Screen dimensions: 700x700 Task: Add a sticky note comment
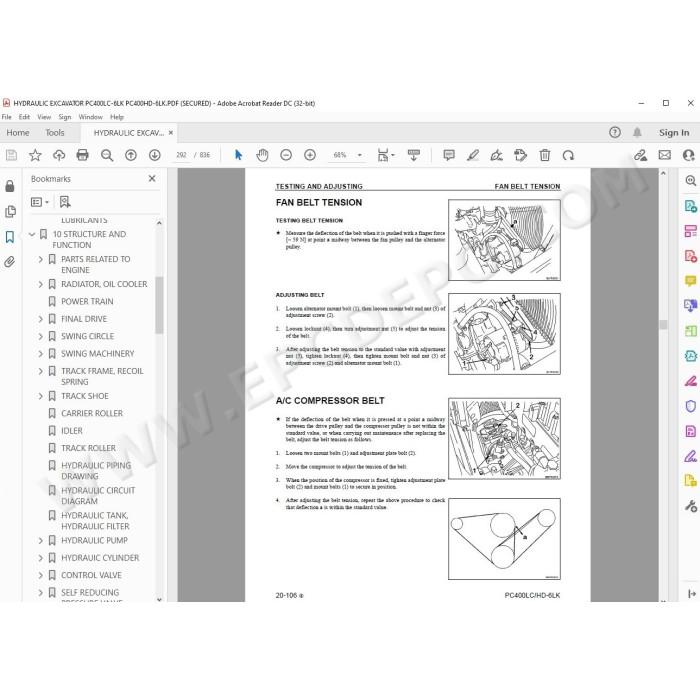pos(449,155)
